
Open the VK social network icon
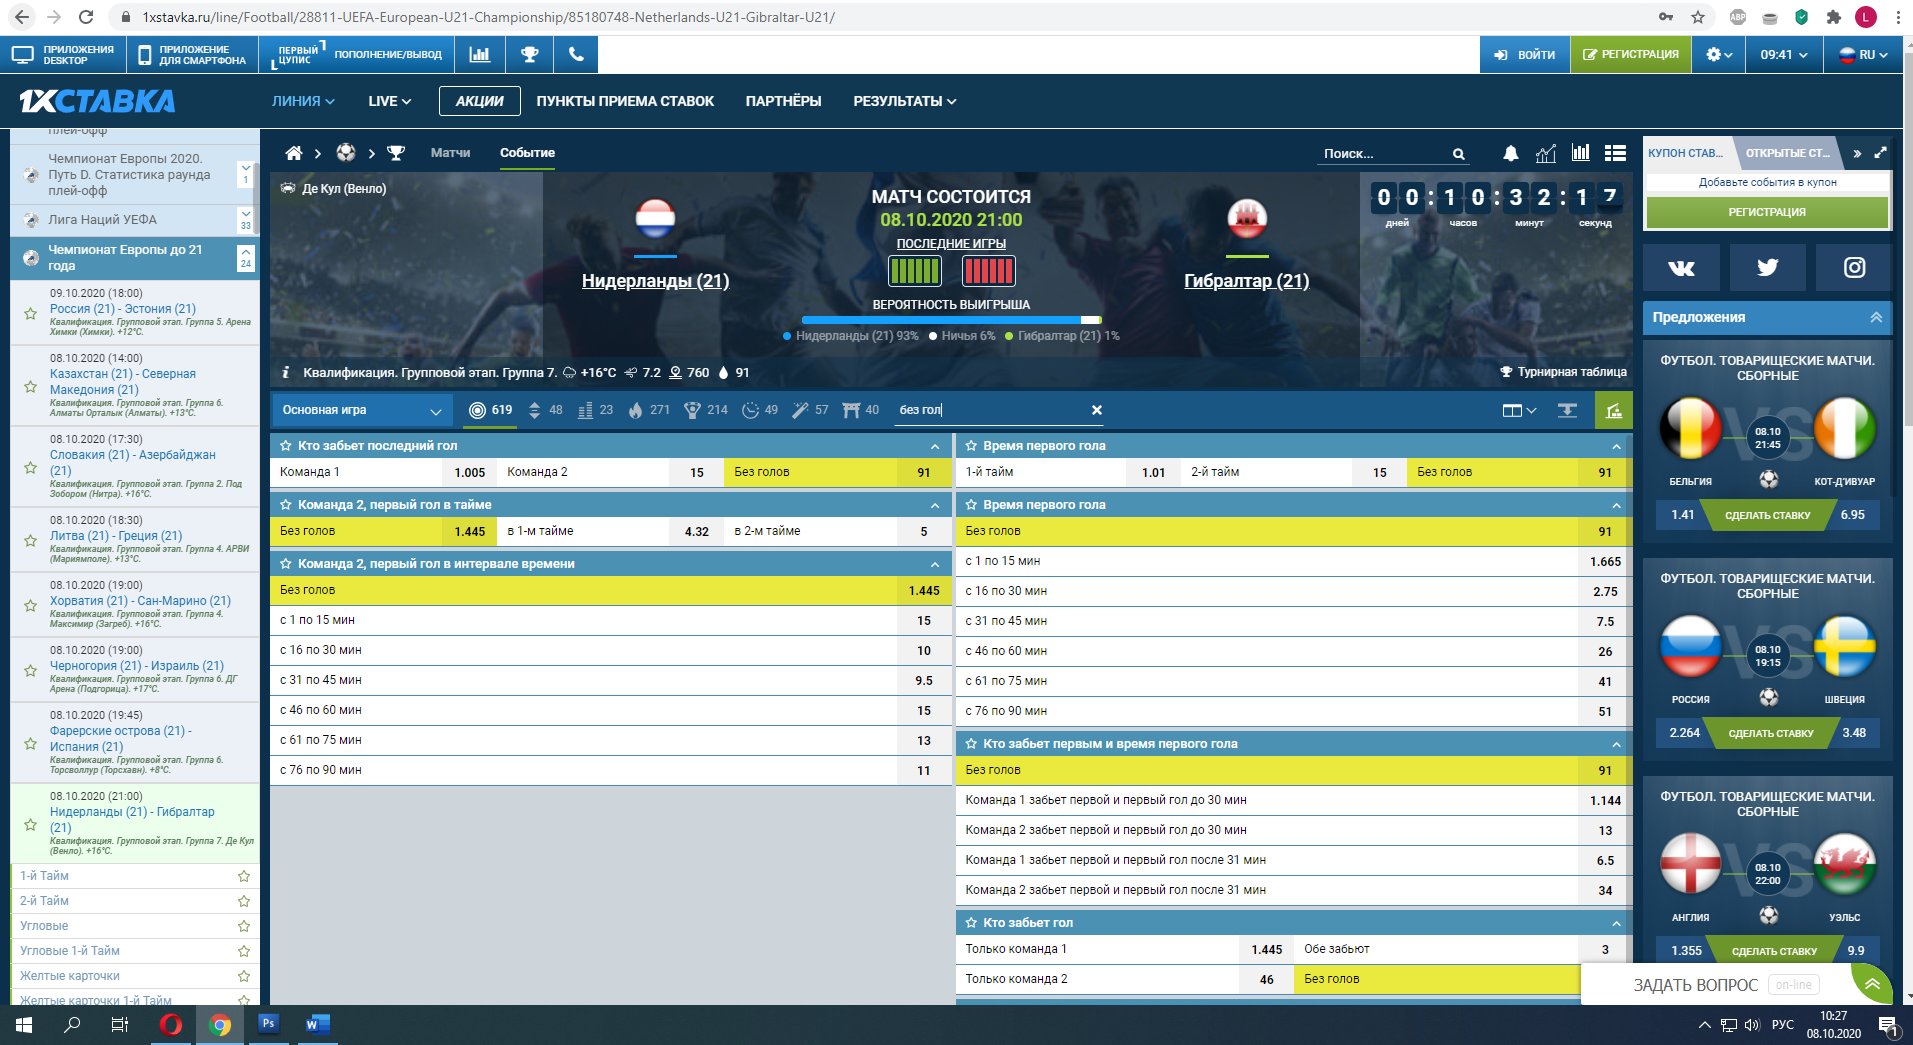[x=1681, y=267]
